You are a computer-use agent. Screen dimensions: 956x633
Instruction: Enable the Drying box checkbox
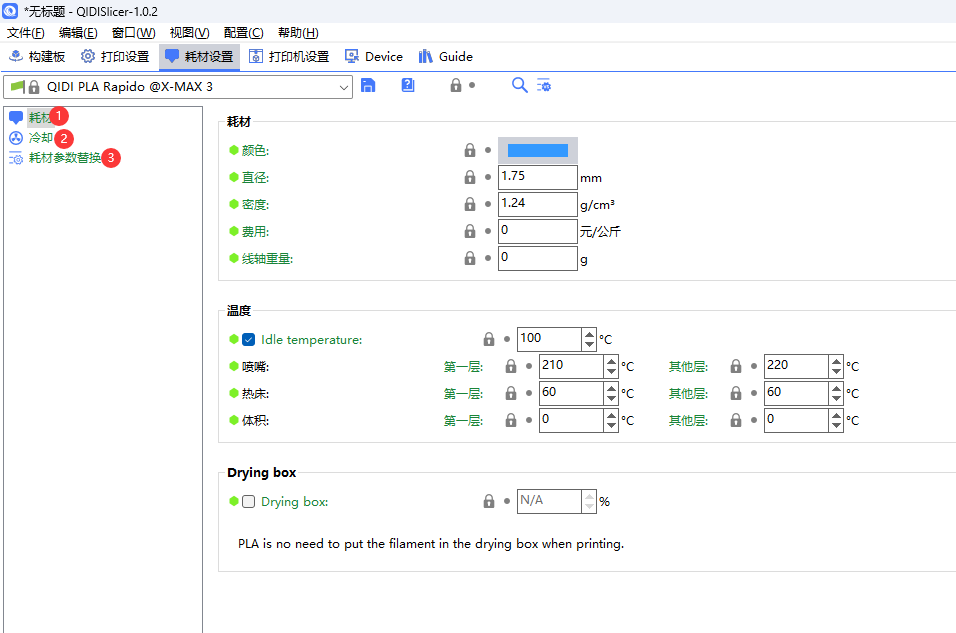pos(249,502)
